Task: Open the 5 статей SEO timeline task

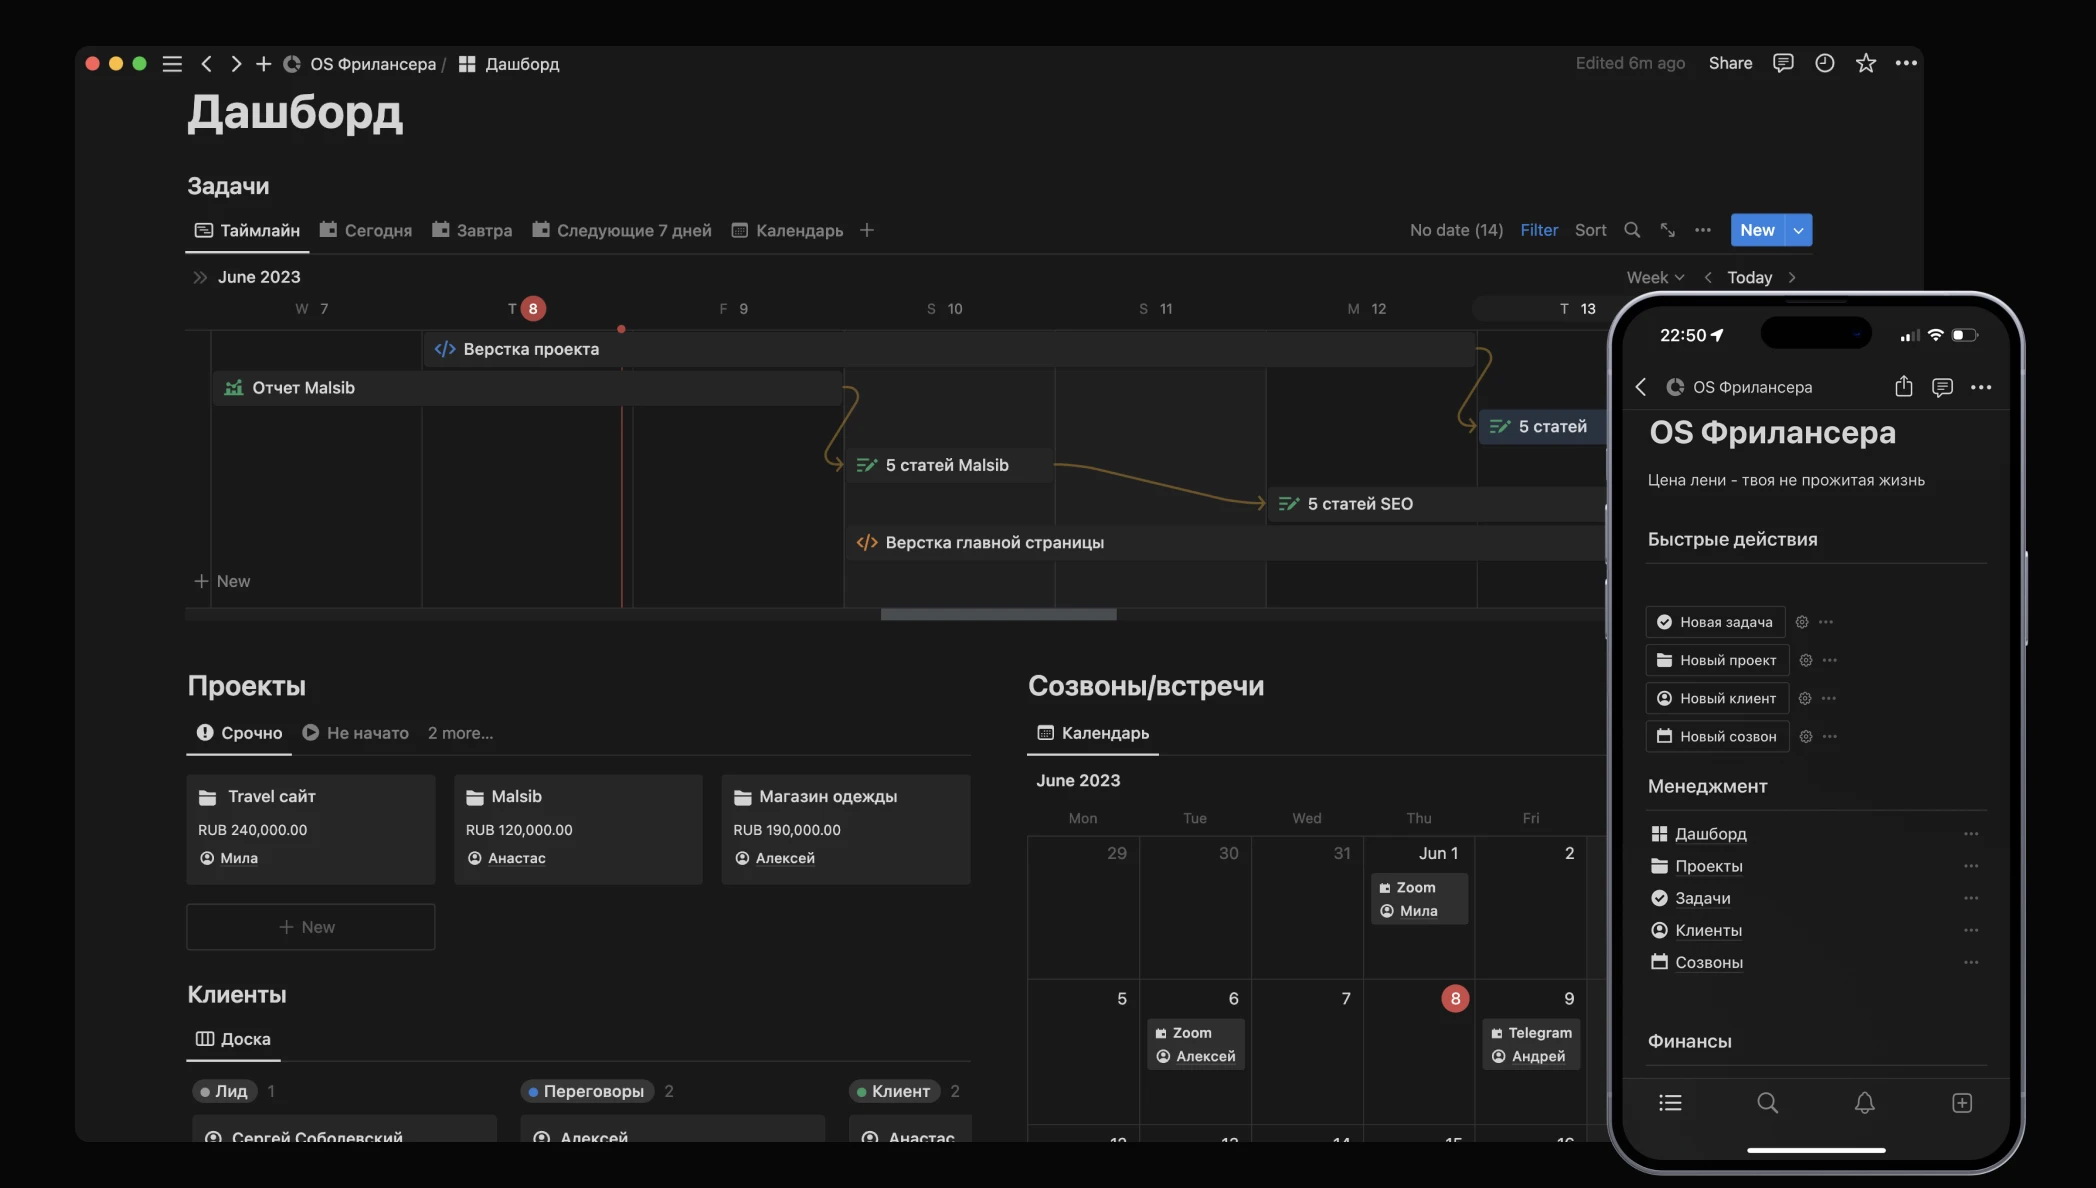Action: pyautogui.click(x=1360, y=504)
